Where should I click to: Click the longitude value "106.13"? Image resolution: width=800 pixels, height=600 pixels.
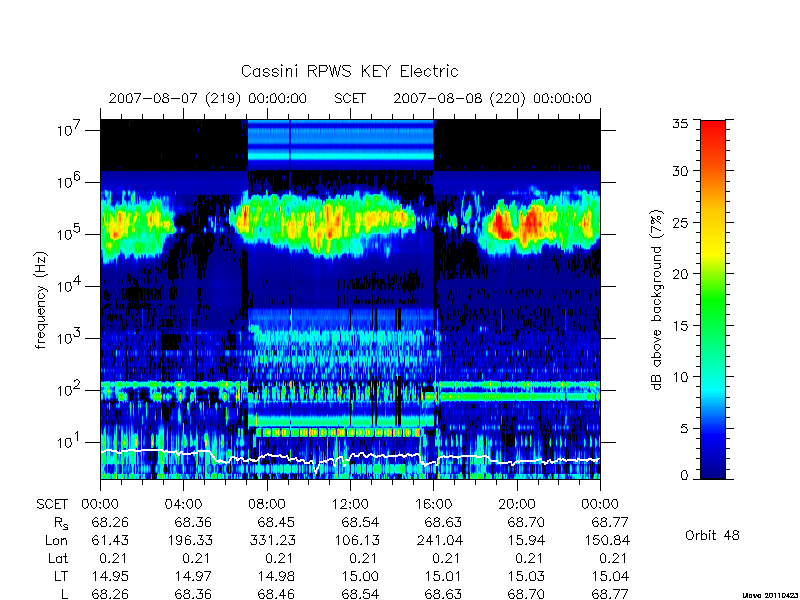point(356,540)
